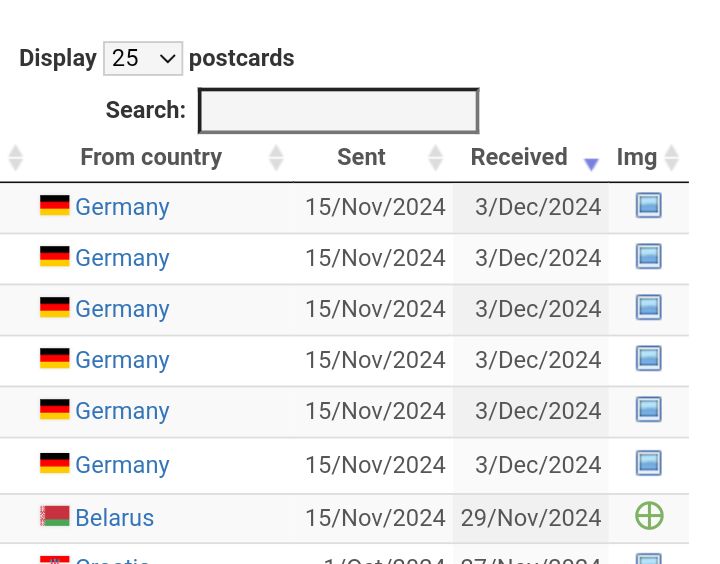Open image icon in third Germany row

tap(648, 307)
